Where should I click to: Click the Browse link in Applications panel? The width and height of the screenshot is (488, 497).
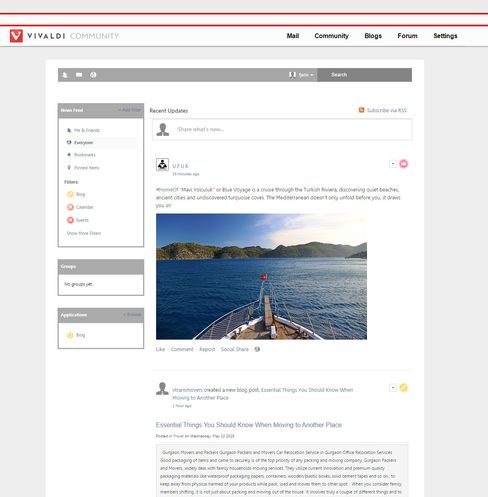click(132, 315)
